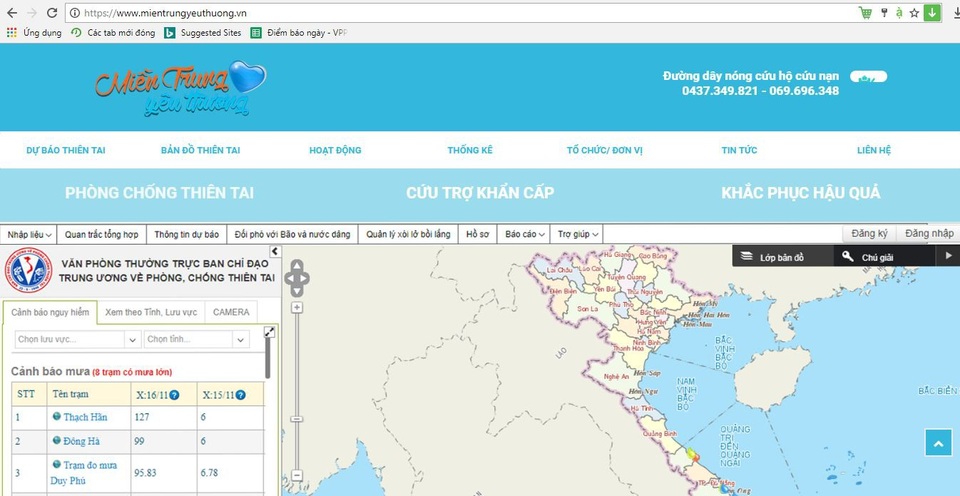
Task: Collapse the left panel with arrow icon
Action: pyautogui.click(x=276, y=253)
